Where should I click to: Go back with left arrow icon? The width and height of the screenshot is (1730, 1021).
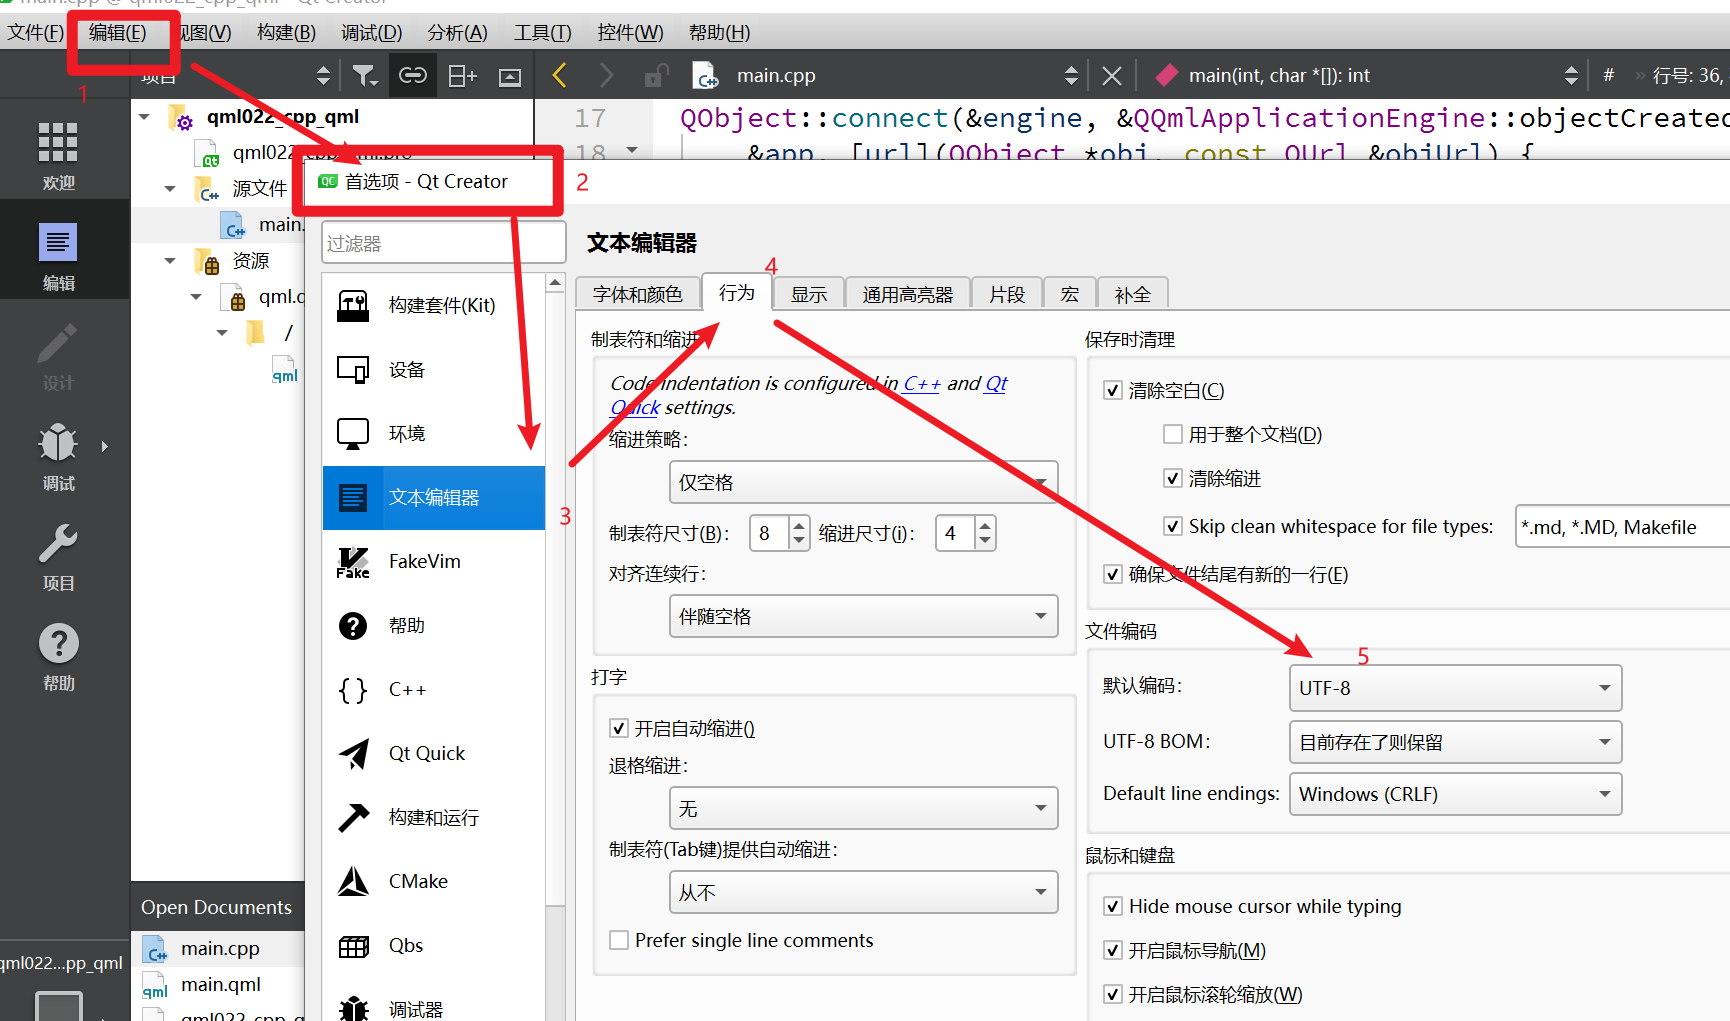tap(560, 75)
